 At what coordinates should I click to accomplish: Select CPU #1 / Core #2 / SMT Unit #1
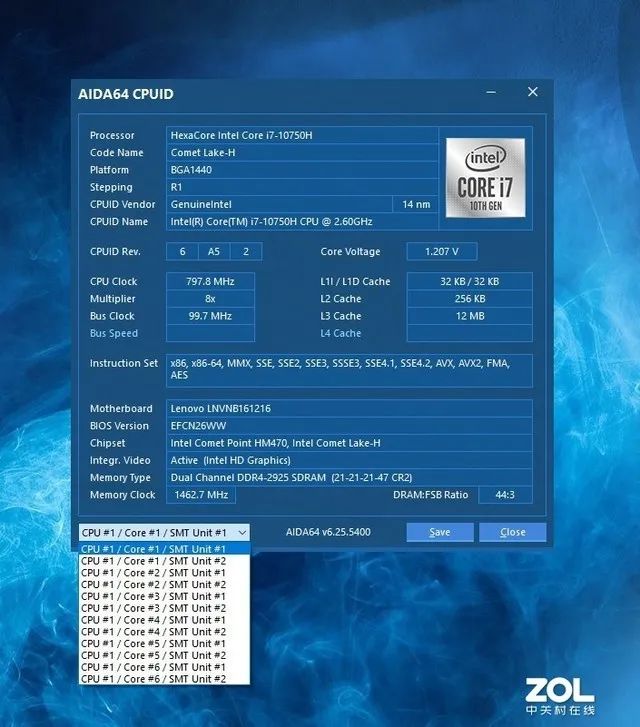[x=164, y=573]
